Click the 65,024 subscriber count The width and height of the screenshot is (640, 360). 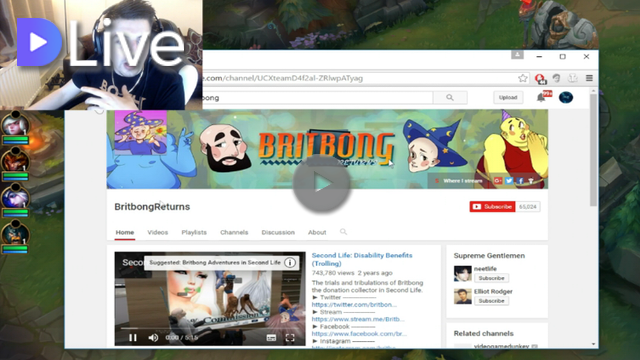[x=528, y=207]
